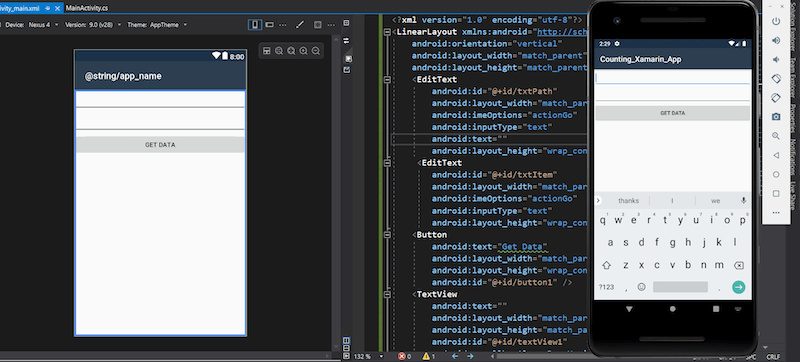Collapse the Button code node
This screenshot has height=362, width=800.
click(x=387, y=235)
